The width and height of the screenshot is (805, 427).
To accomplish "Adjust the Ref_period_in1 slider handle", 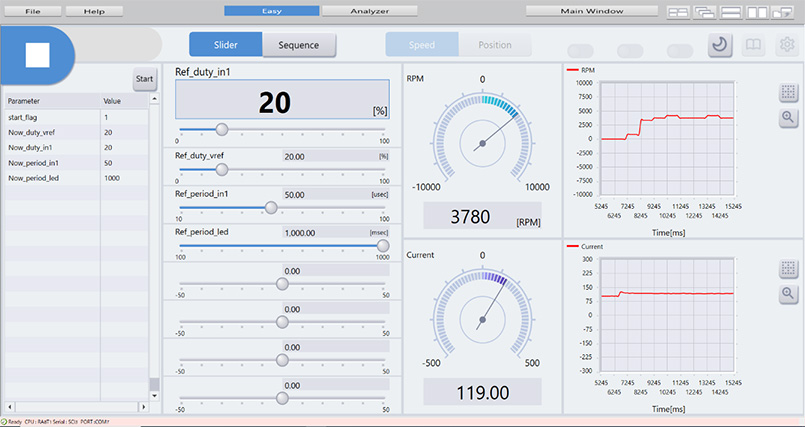I will click(271, 208).
